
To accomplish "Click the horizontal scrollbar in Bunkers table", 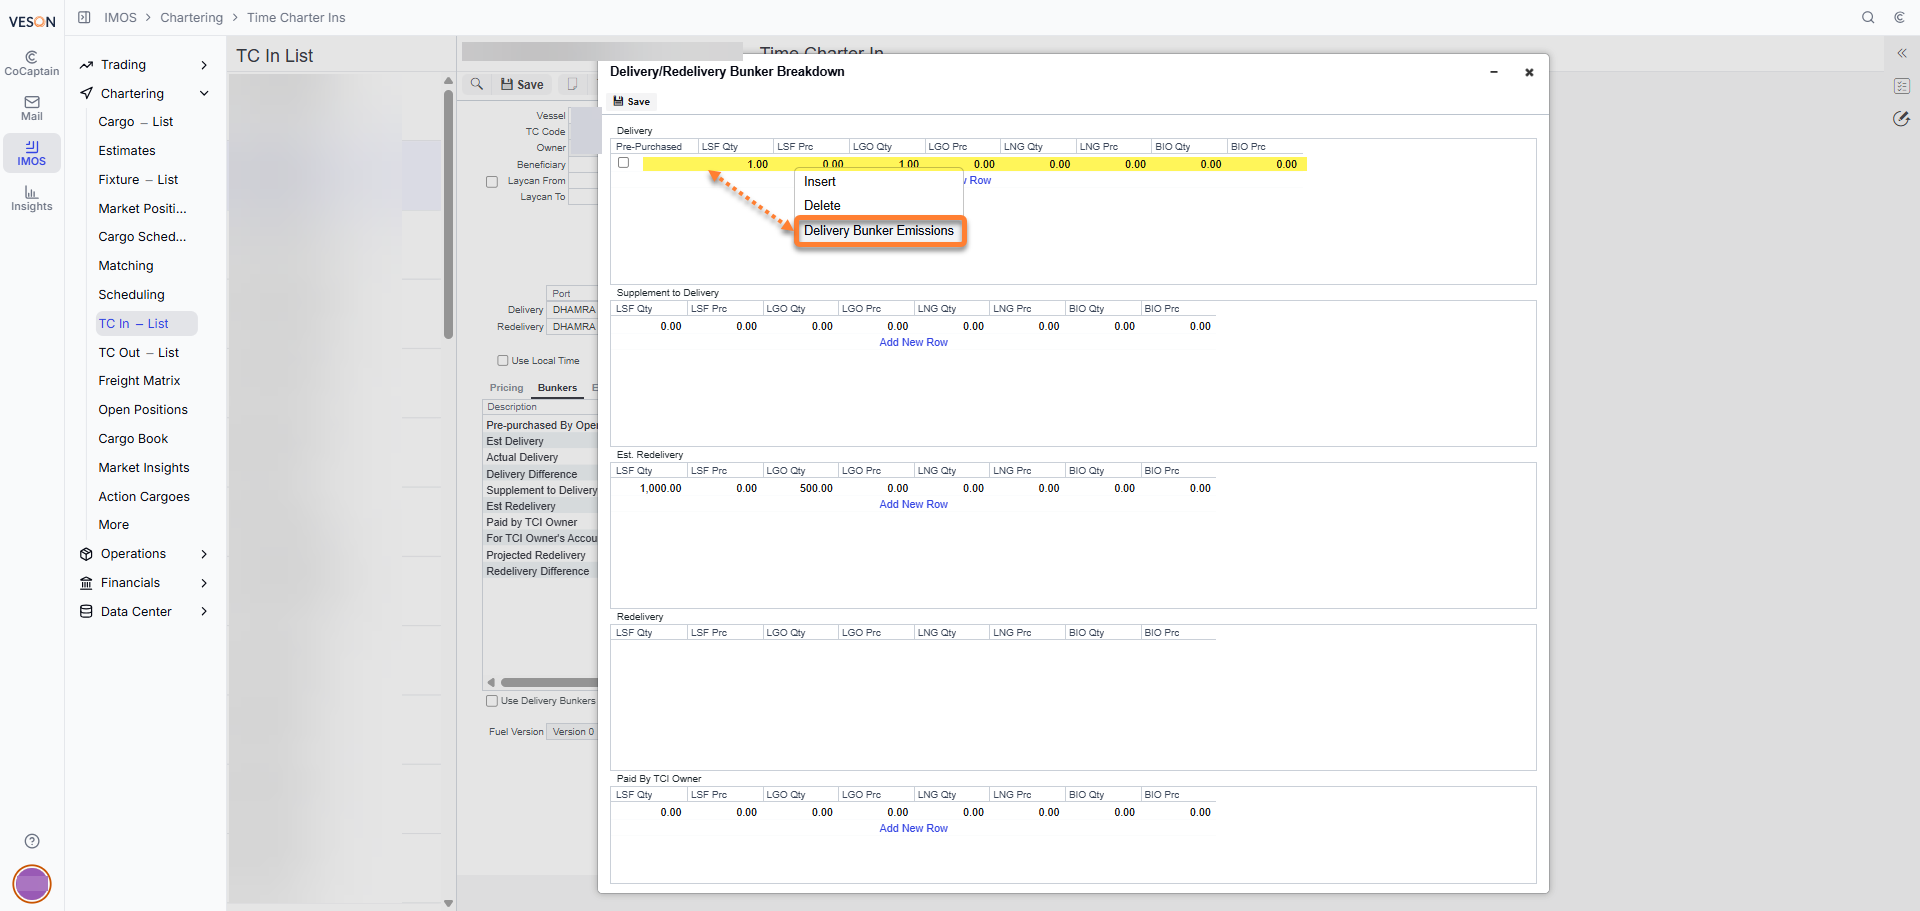I will [548, 682].
